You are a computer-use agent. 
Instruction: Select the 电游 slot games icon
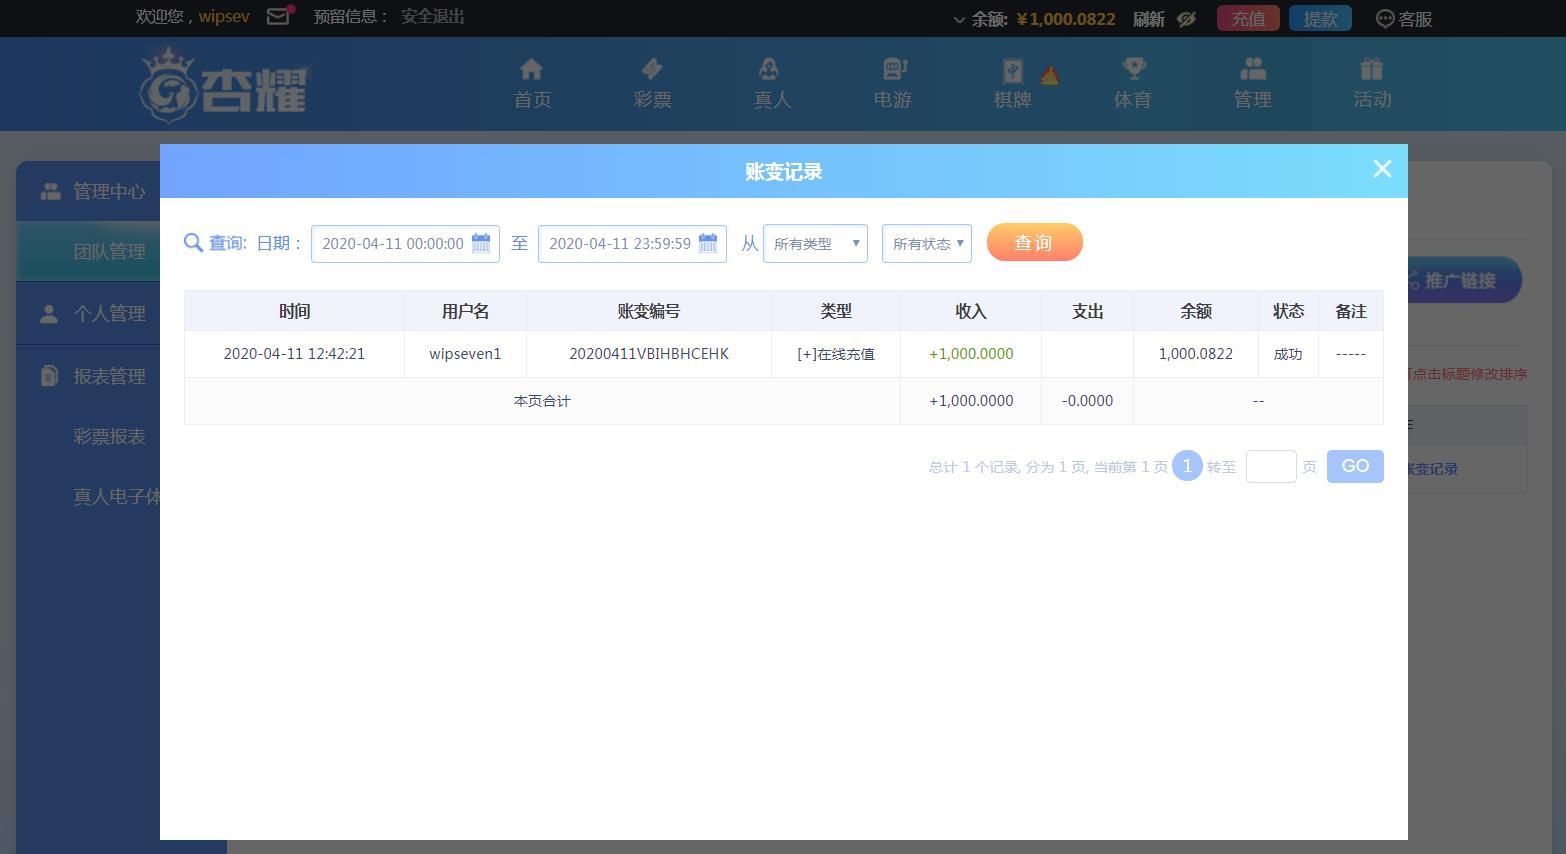tap(893, 70)
